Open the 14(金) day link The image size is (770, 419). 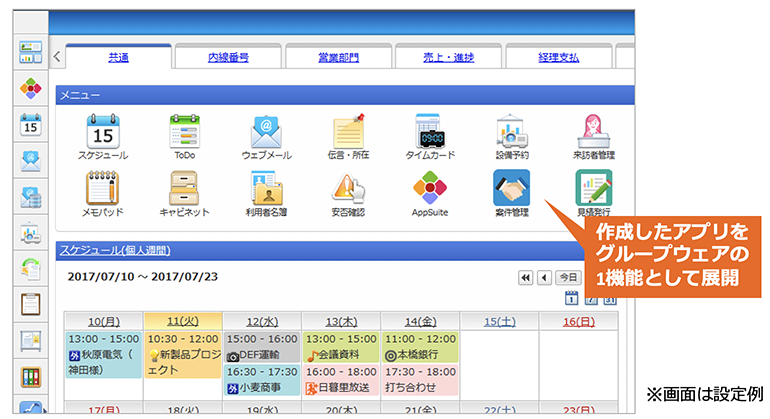[420, 322]
